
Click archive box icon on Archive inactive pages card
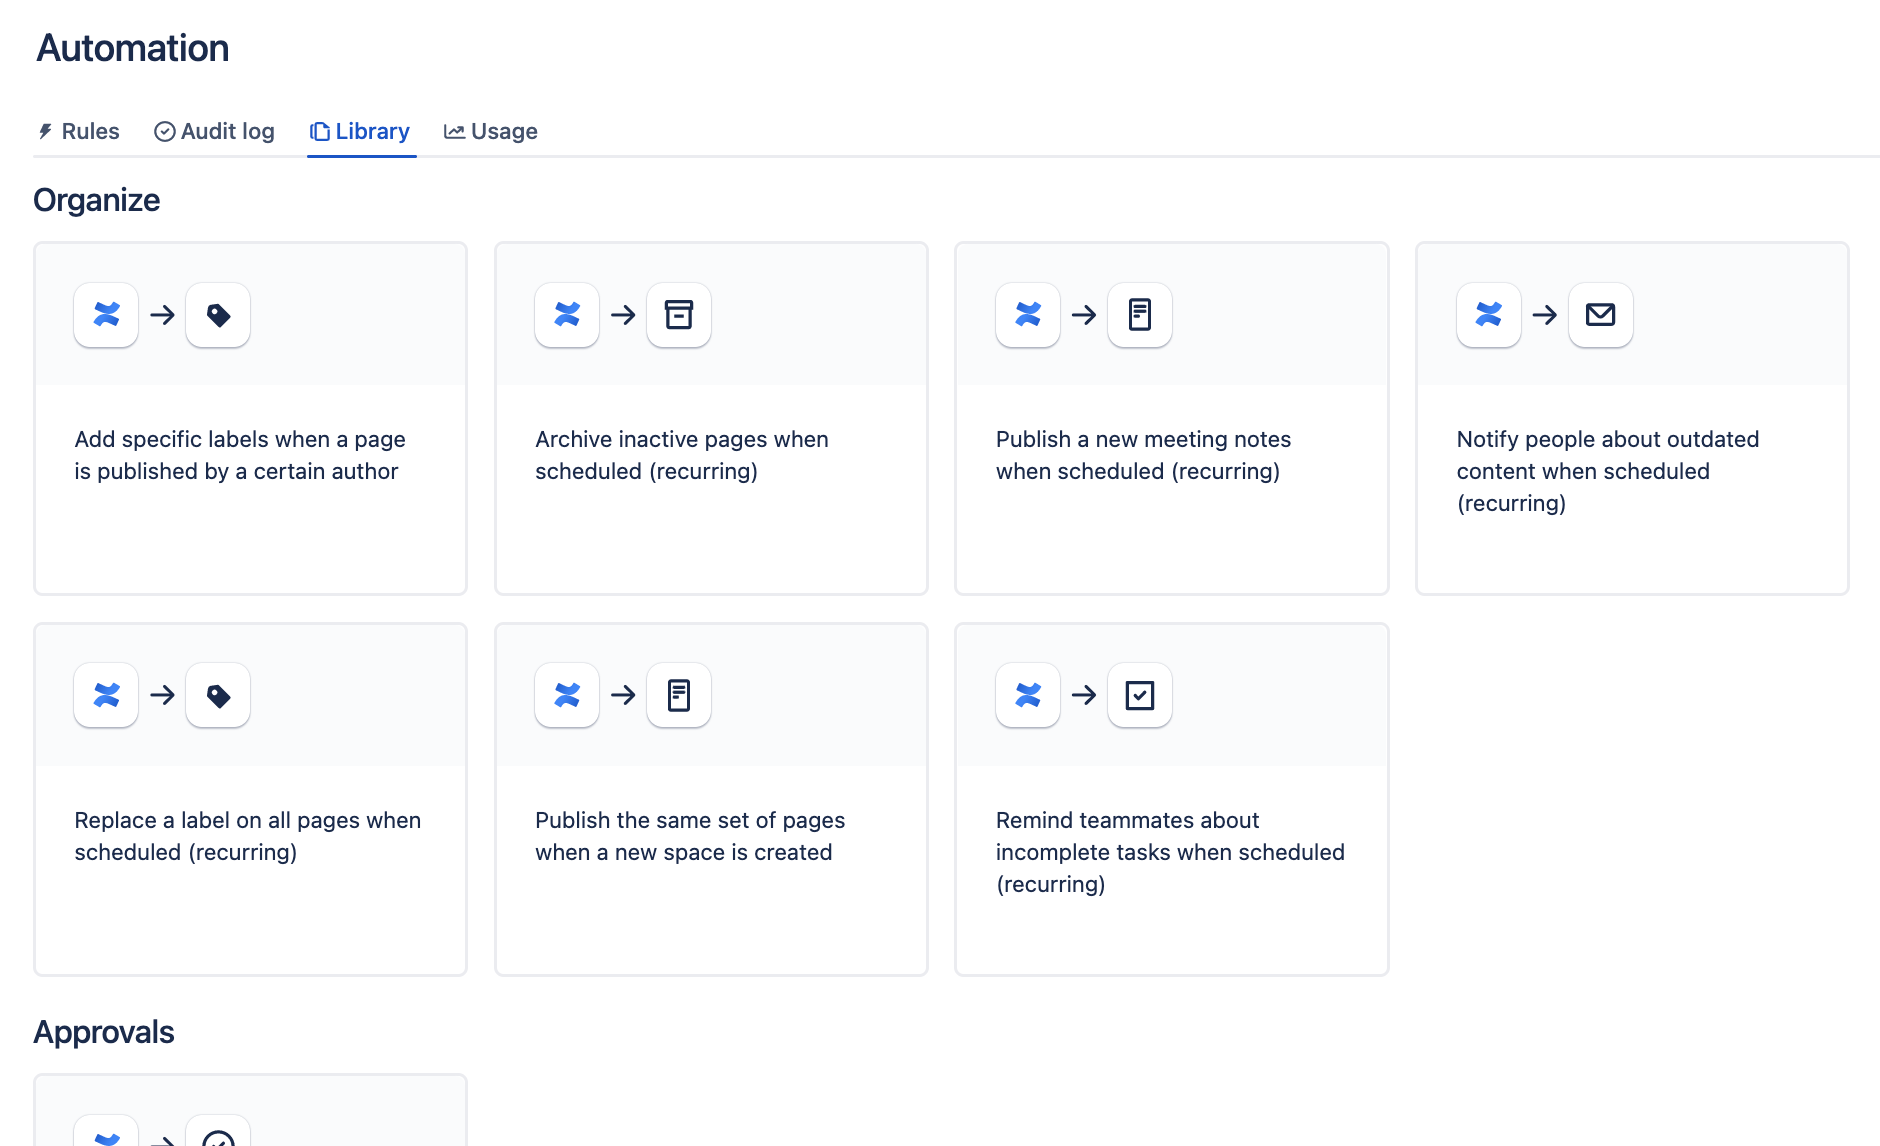click(x=679, y=315)
